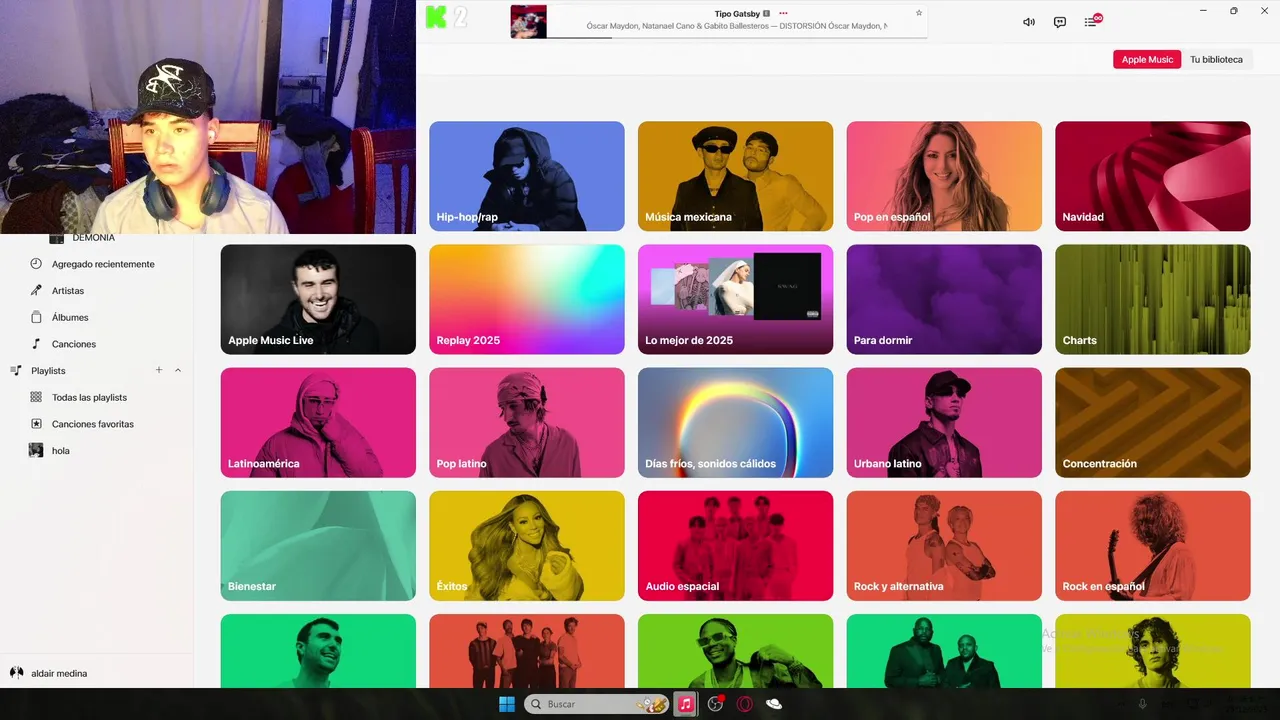This screenshot has width=1280, height=720.
Task: Open the play queue list icon
Action: pos(1092,21)
